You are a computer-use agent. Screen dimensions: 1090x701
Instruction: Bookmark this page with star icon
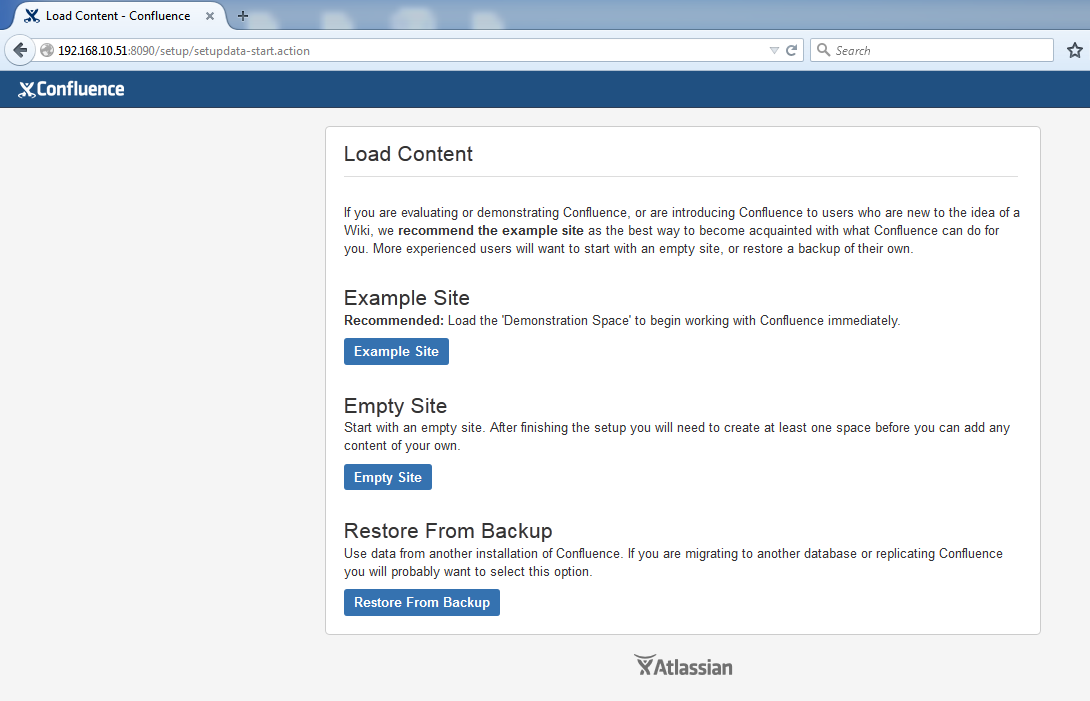(x=1074, y=50)
